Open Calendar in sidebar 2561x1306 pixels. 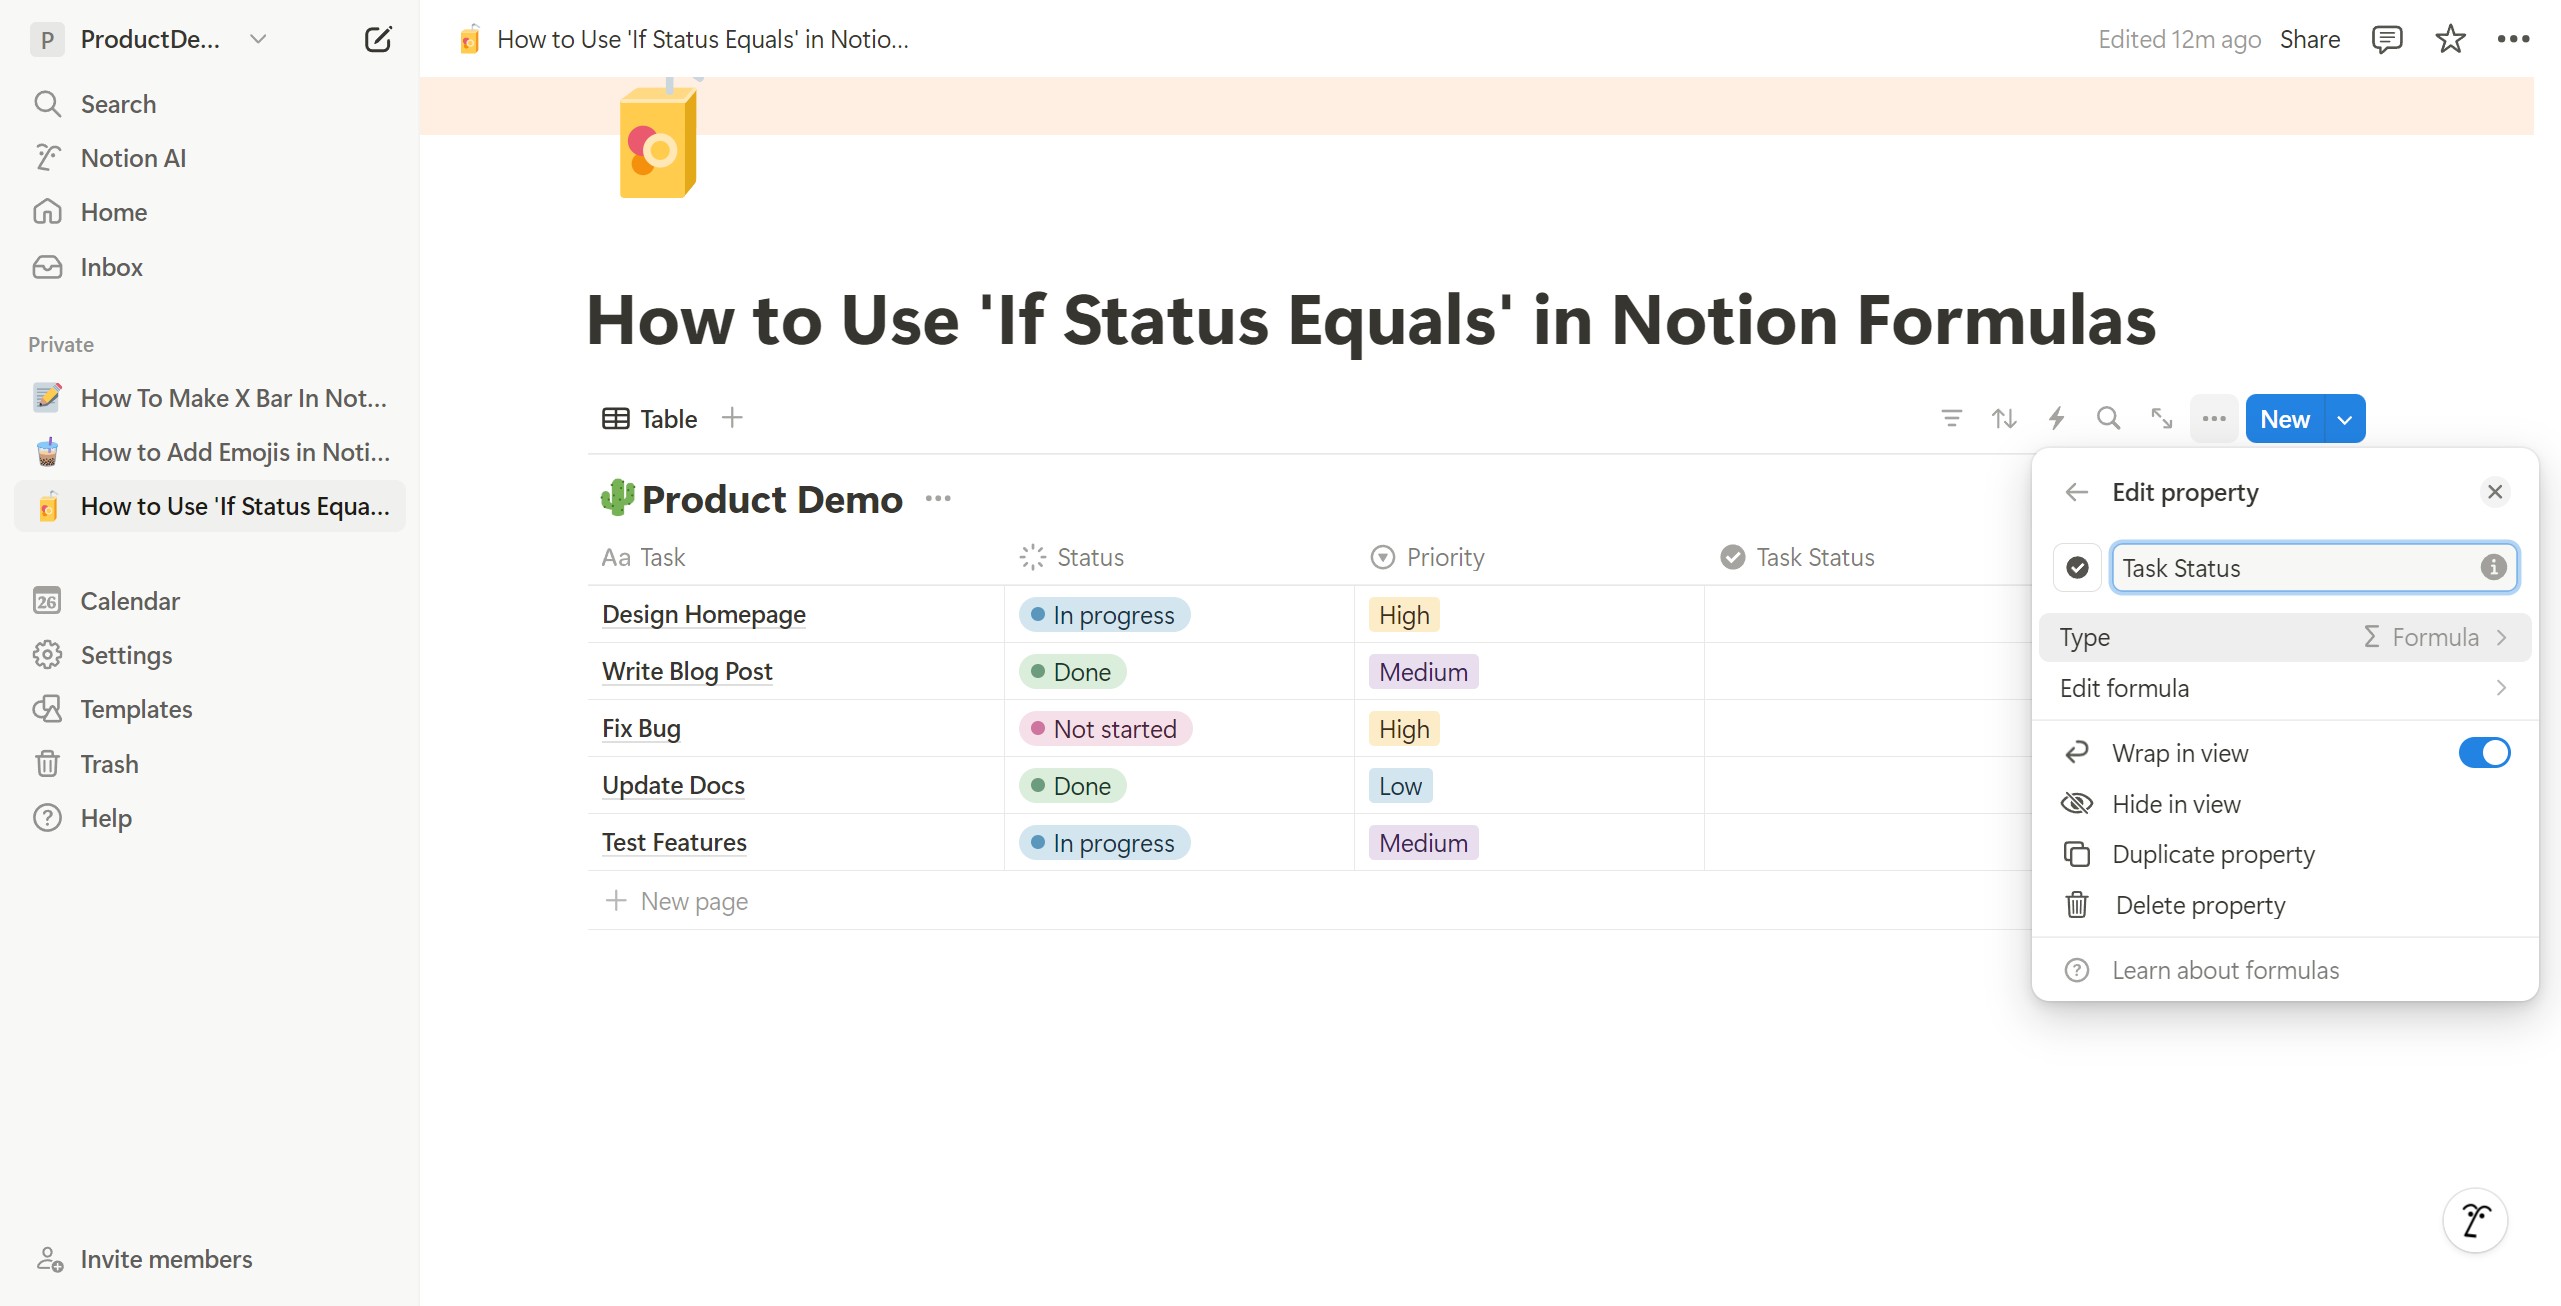click(210, 601)
